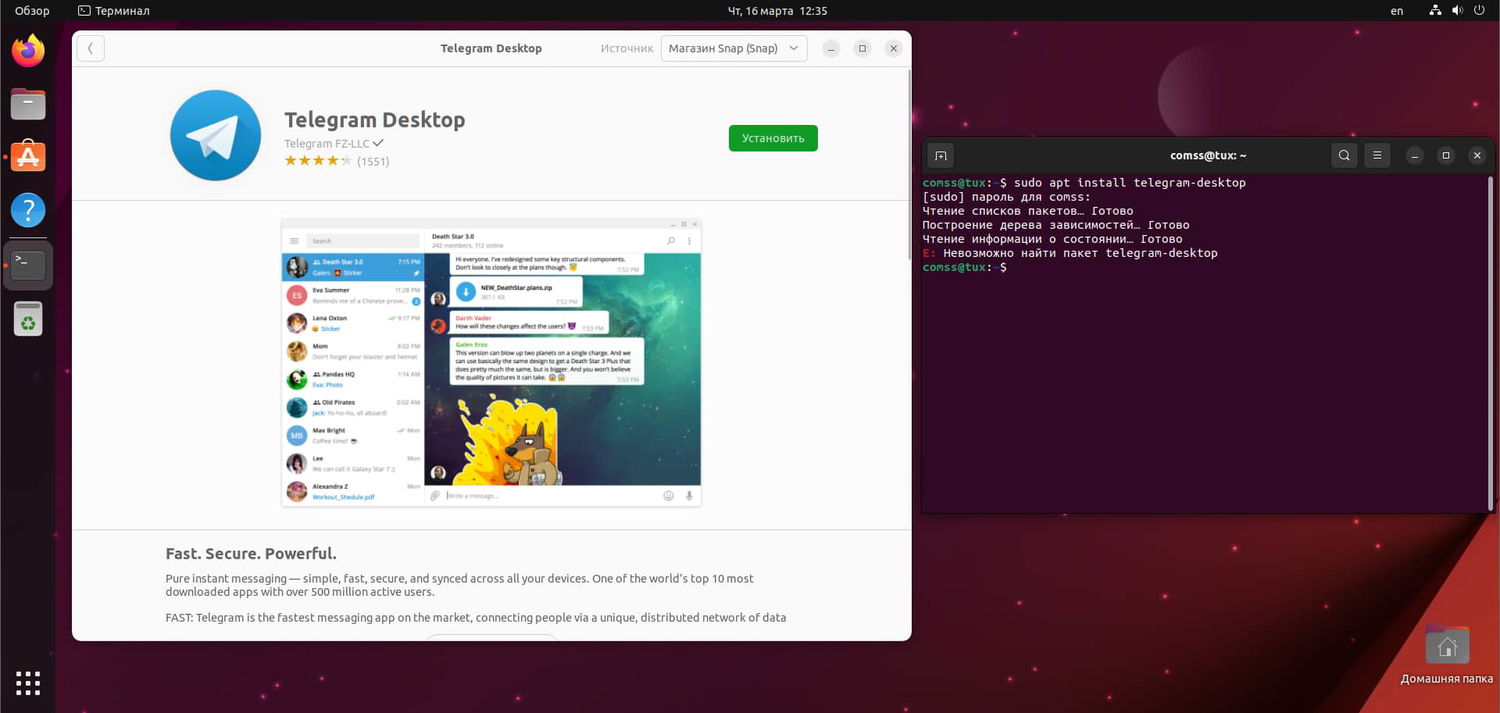Viewport: 1500px width, 713px height.
Task: Click the Telegram Desktop heading text
Action: (375, 120)
